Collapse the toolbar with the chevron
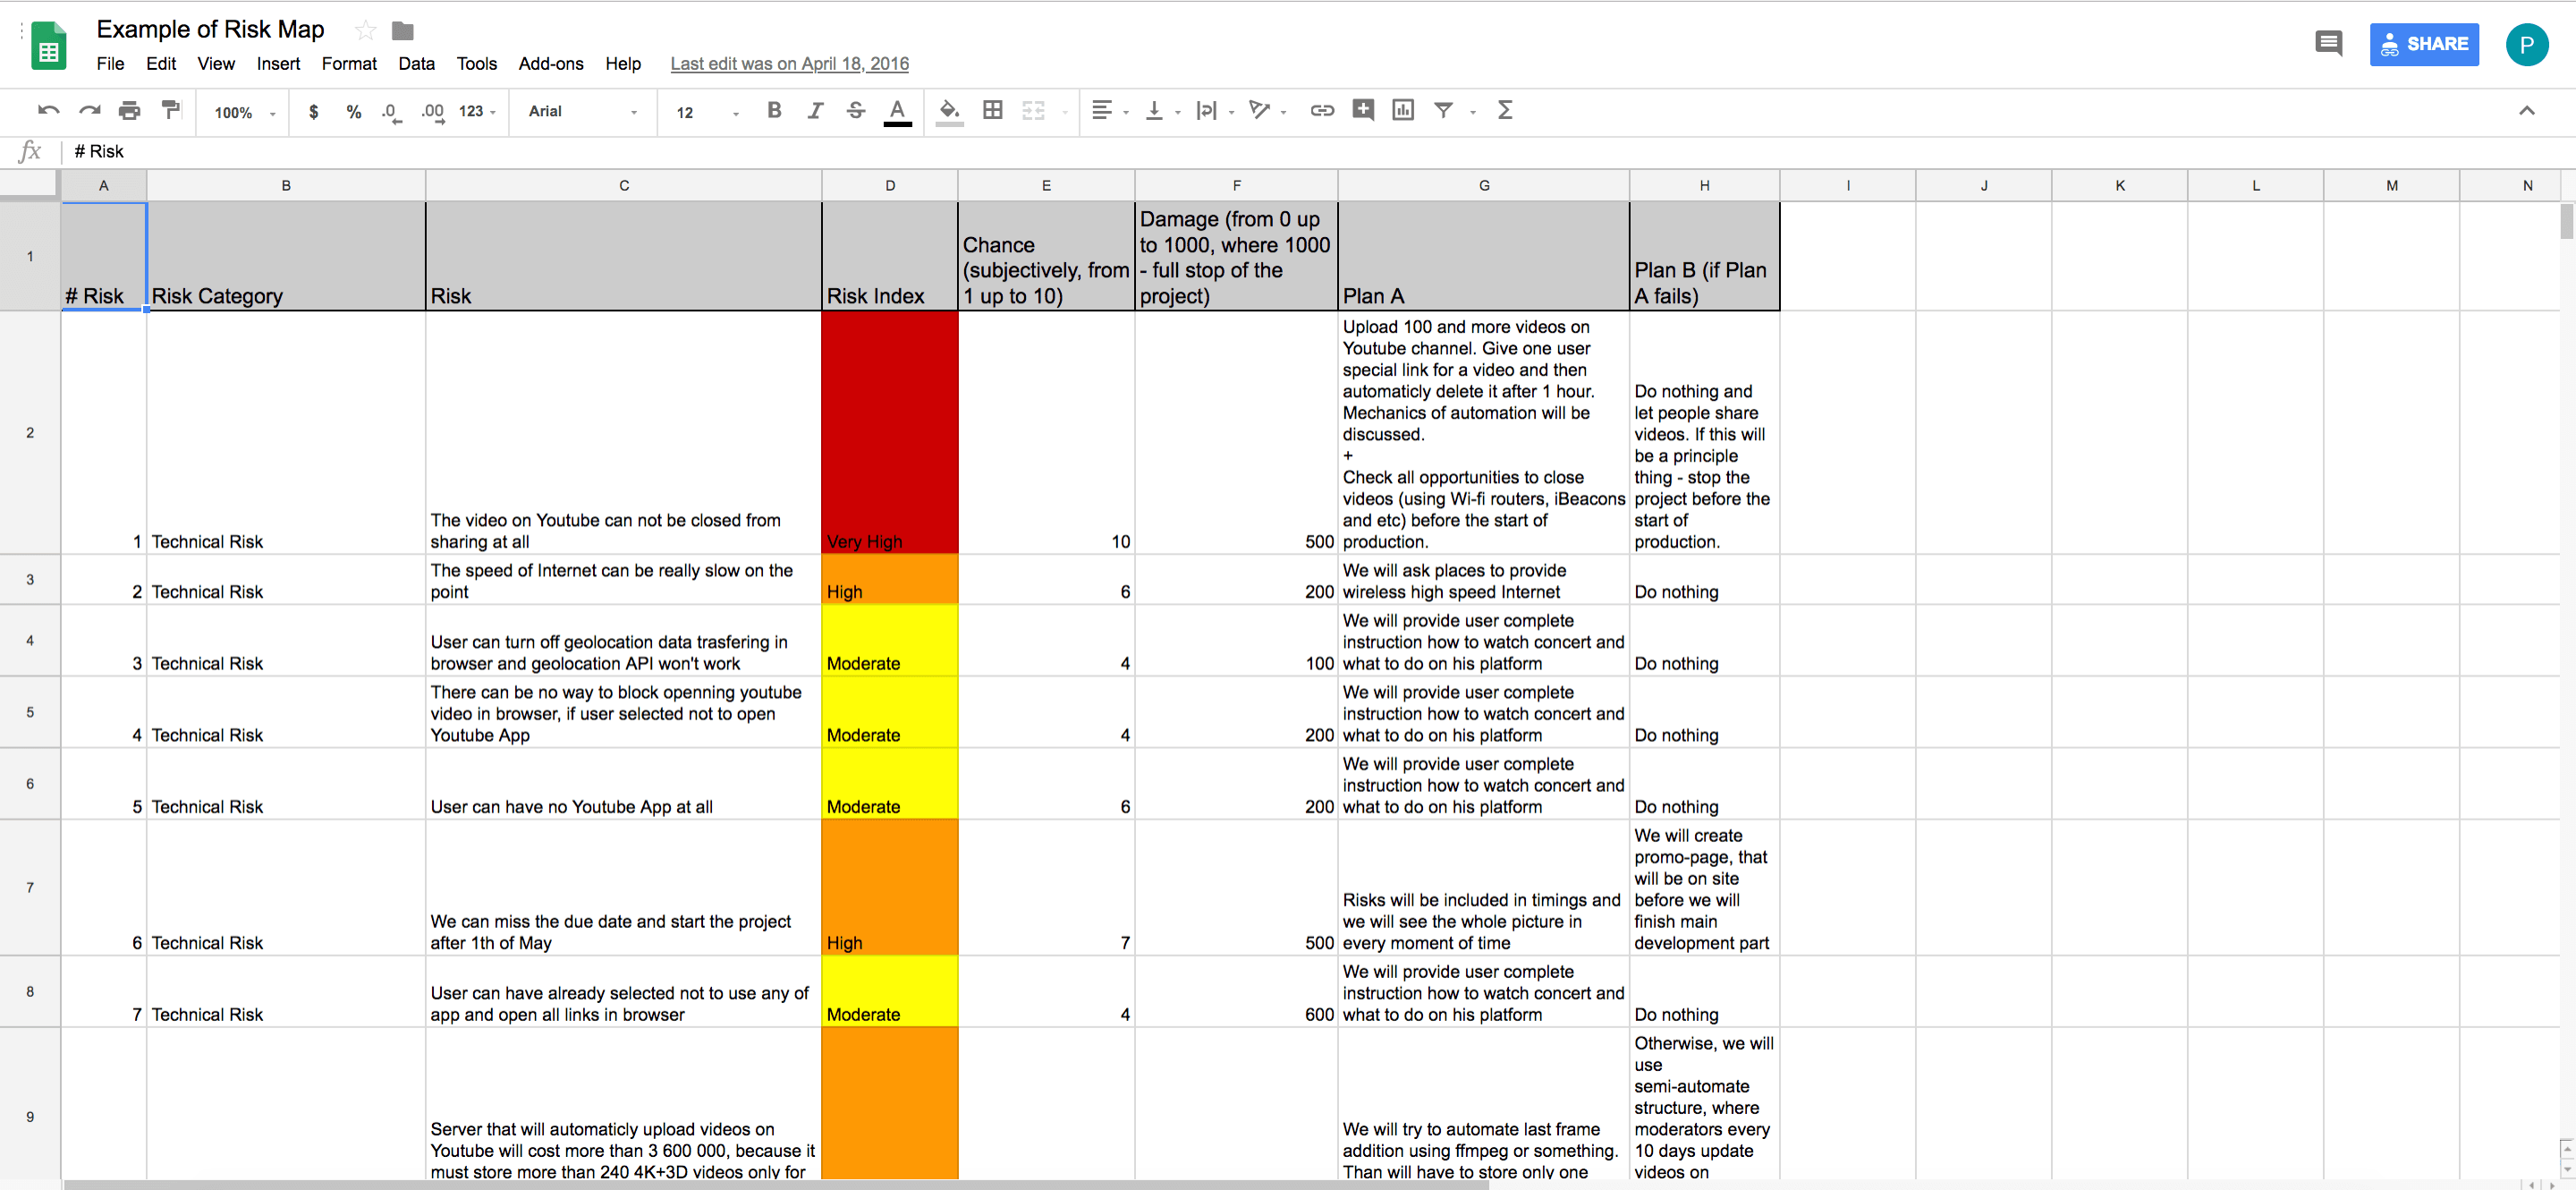This screenshot has width=2576, height=1190. (x=2526, y=111)
